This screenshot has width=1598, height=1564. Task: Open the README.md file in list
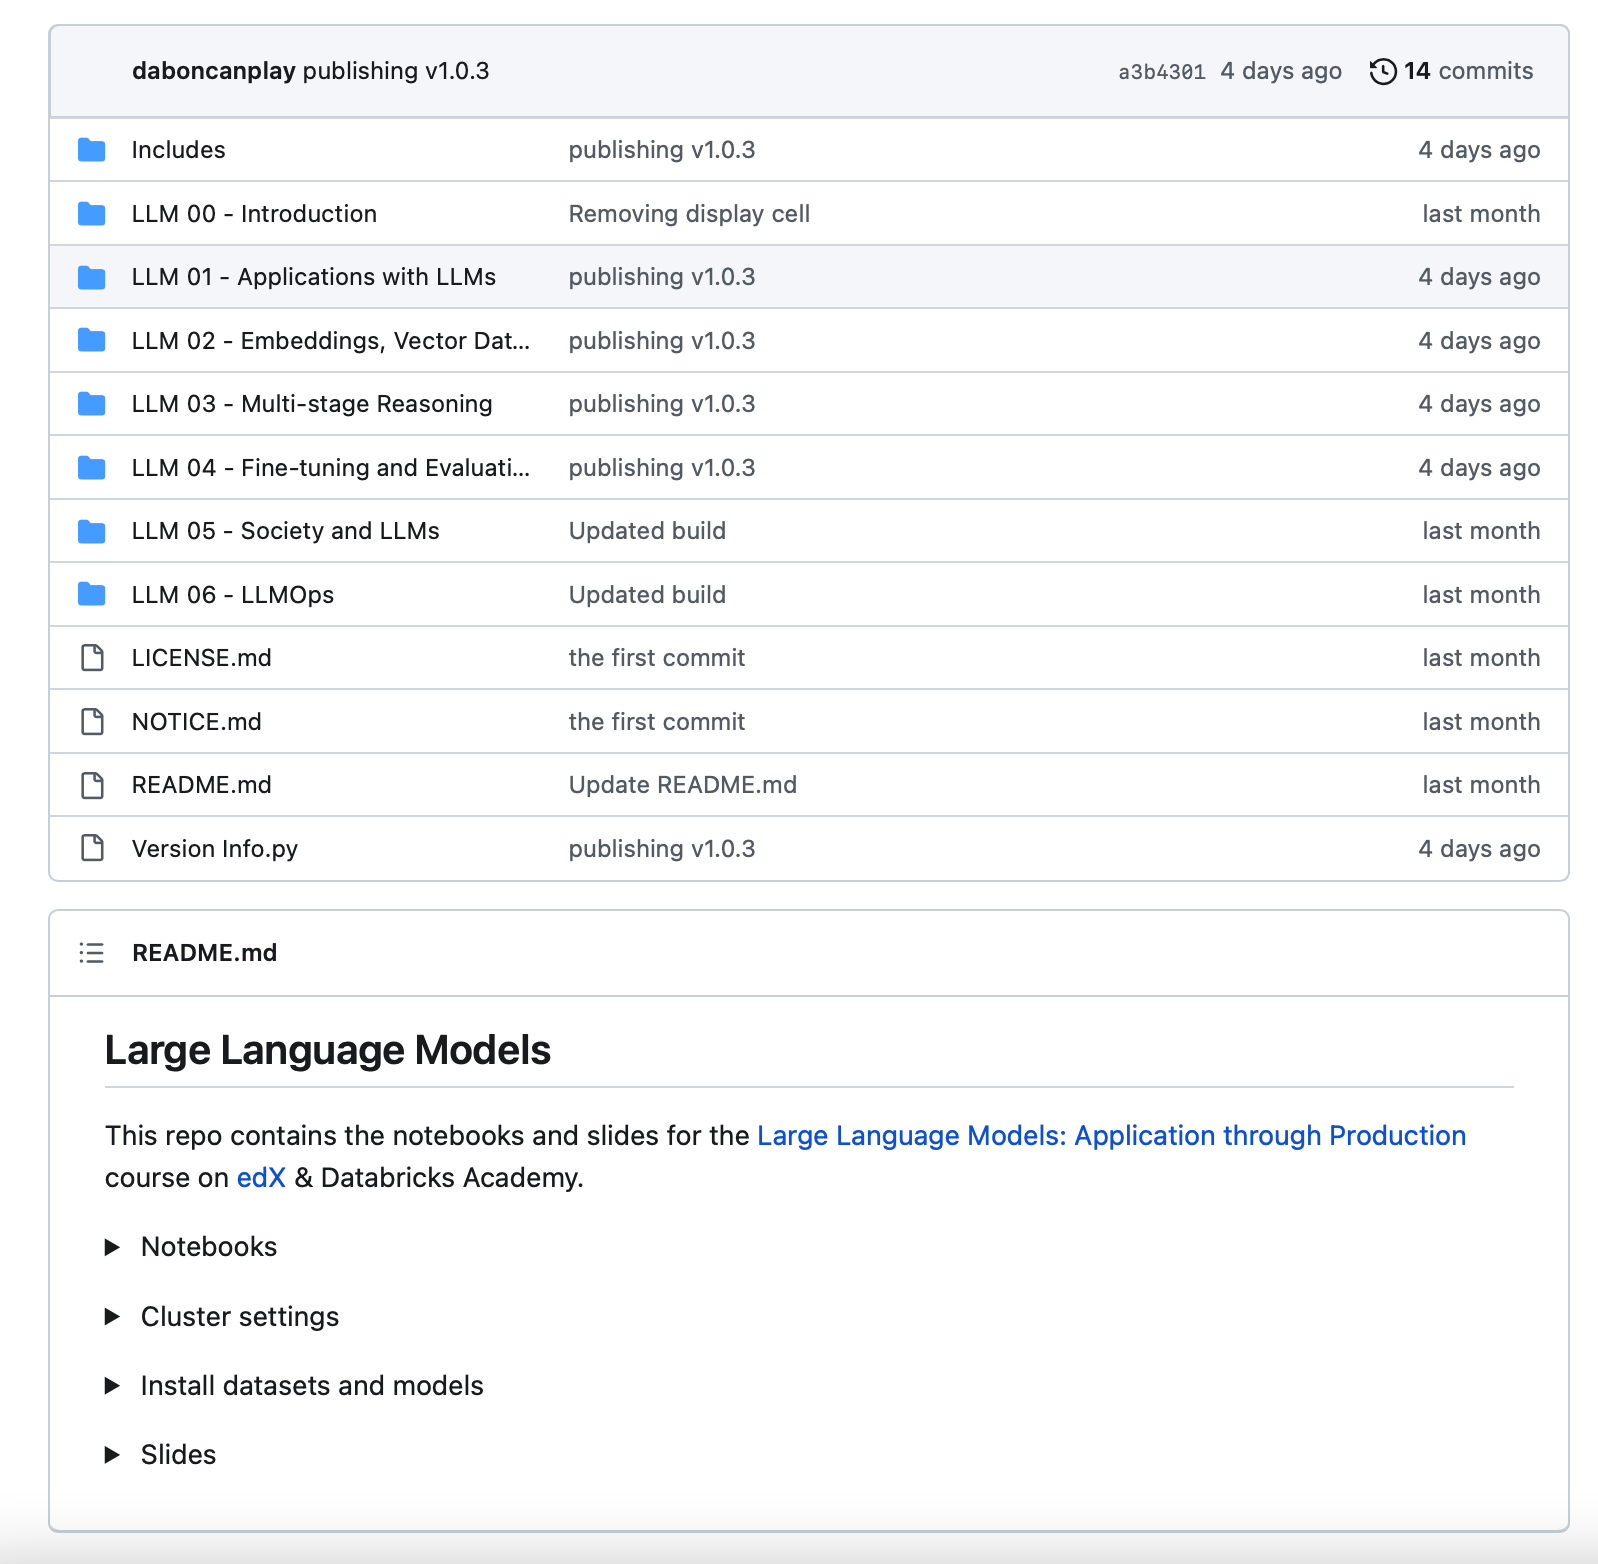click(x=201, y=785)
